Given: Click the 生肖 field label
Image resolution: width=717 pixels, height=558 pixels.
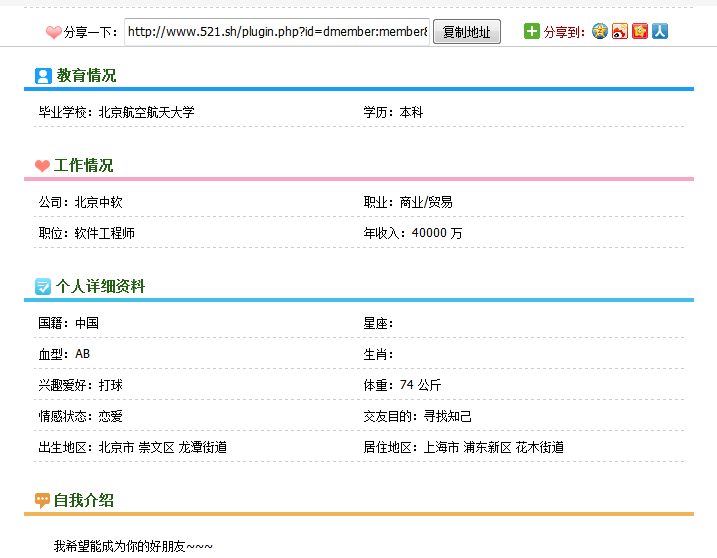Looking at the screenshot, I should coord(378,354).
